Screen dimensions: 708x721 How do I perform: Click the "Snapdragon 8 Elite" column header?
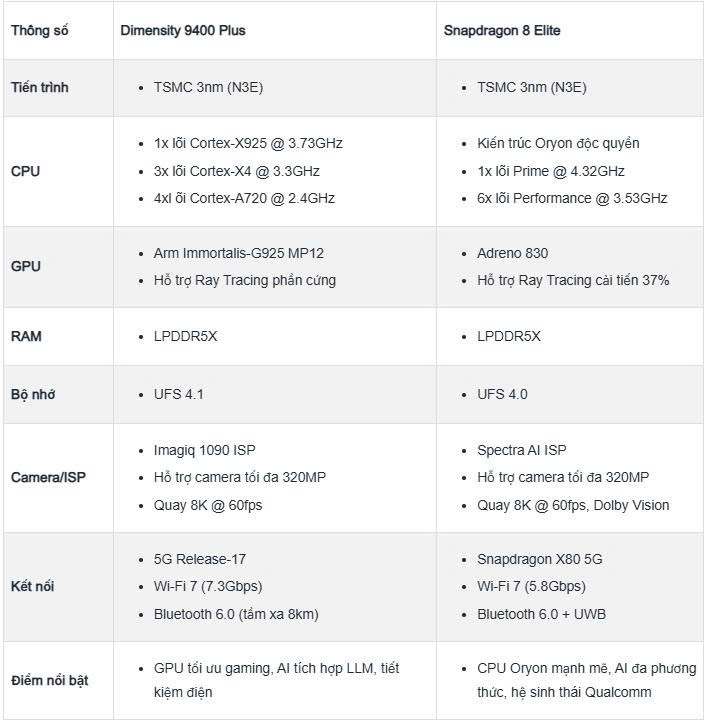502,30
